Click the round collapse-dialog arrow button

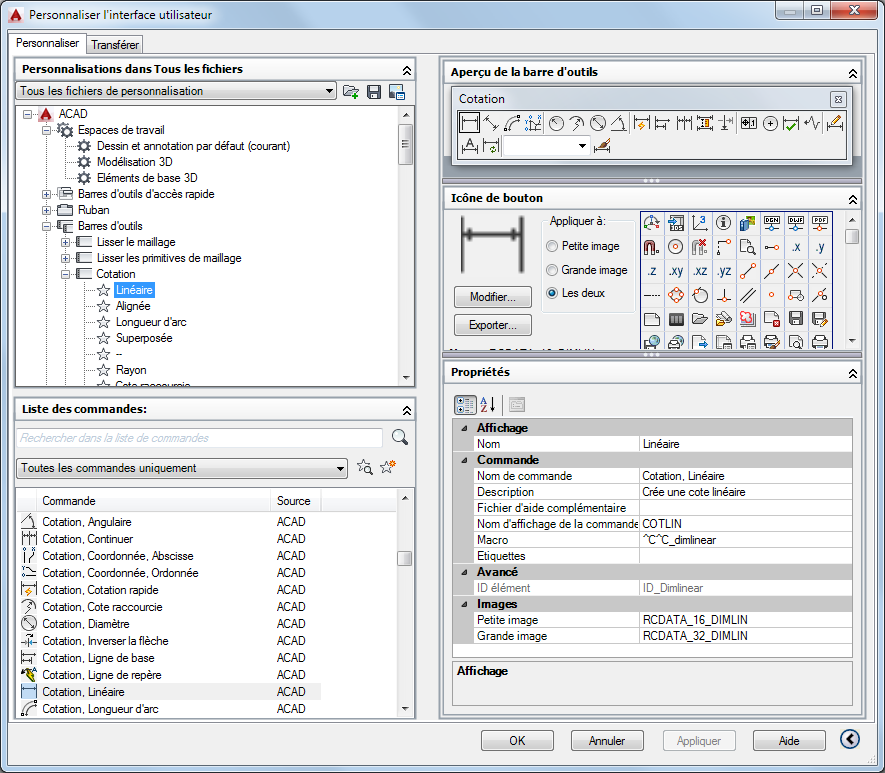(849, 739)
